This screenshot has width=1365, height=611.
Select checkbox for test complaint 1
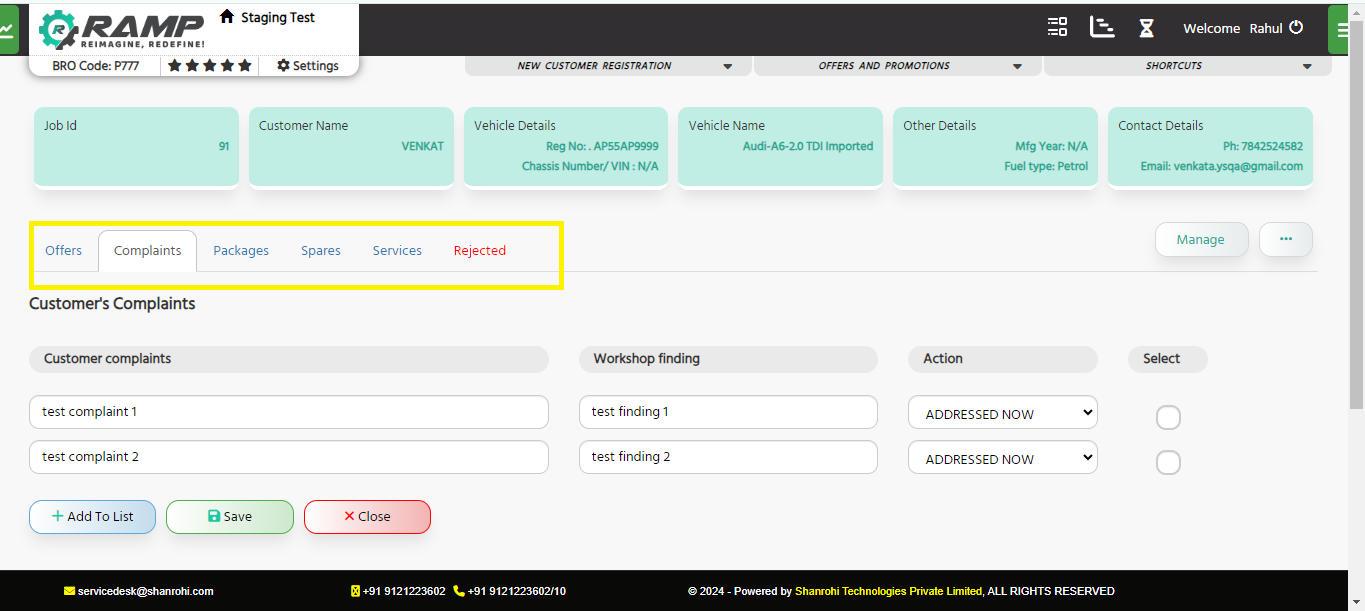coord(1168,417)
